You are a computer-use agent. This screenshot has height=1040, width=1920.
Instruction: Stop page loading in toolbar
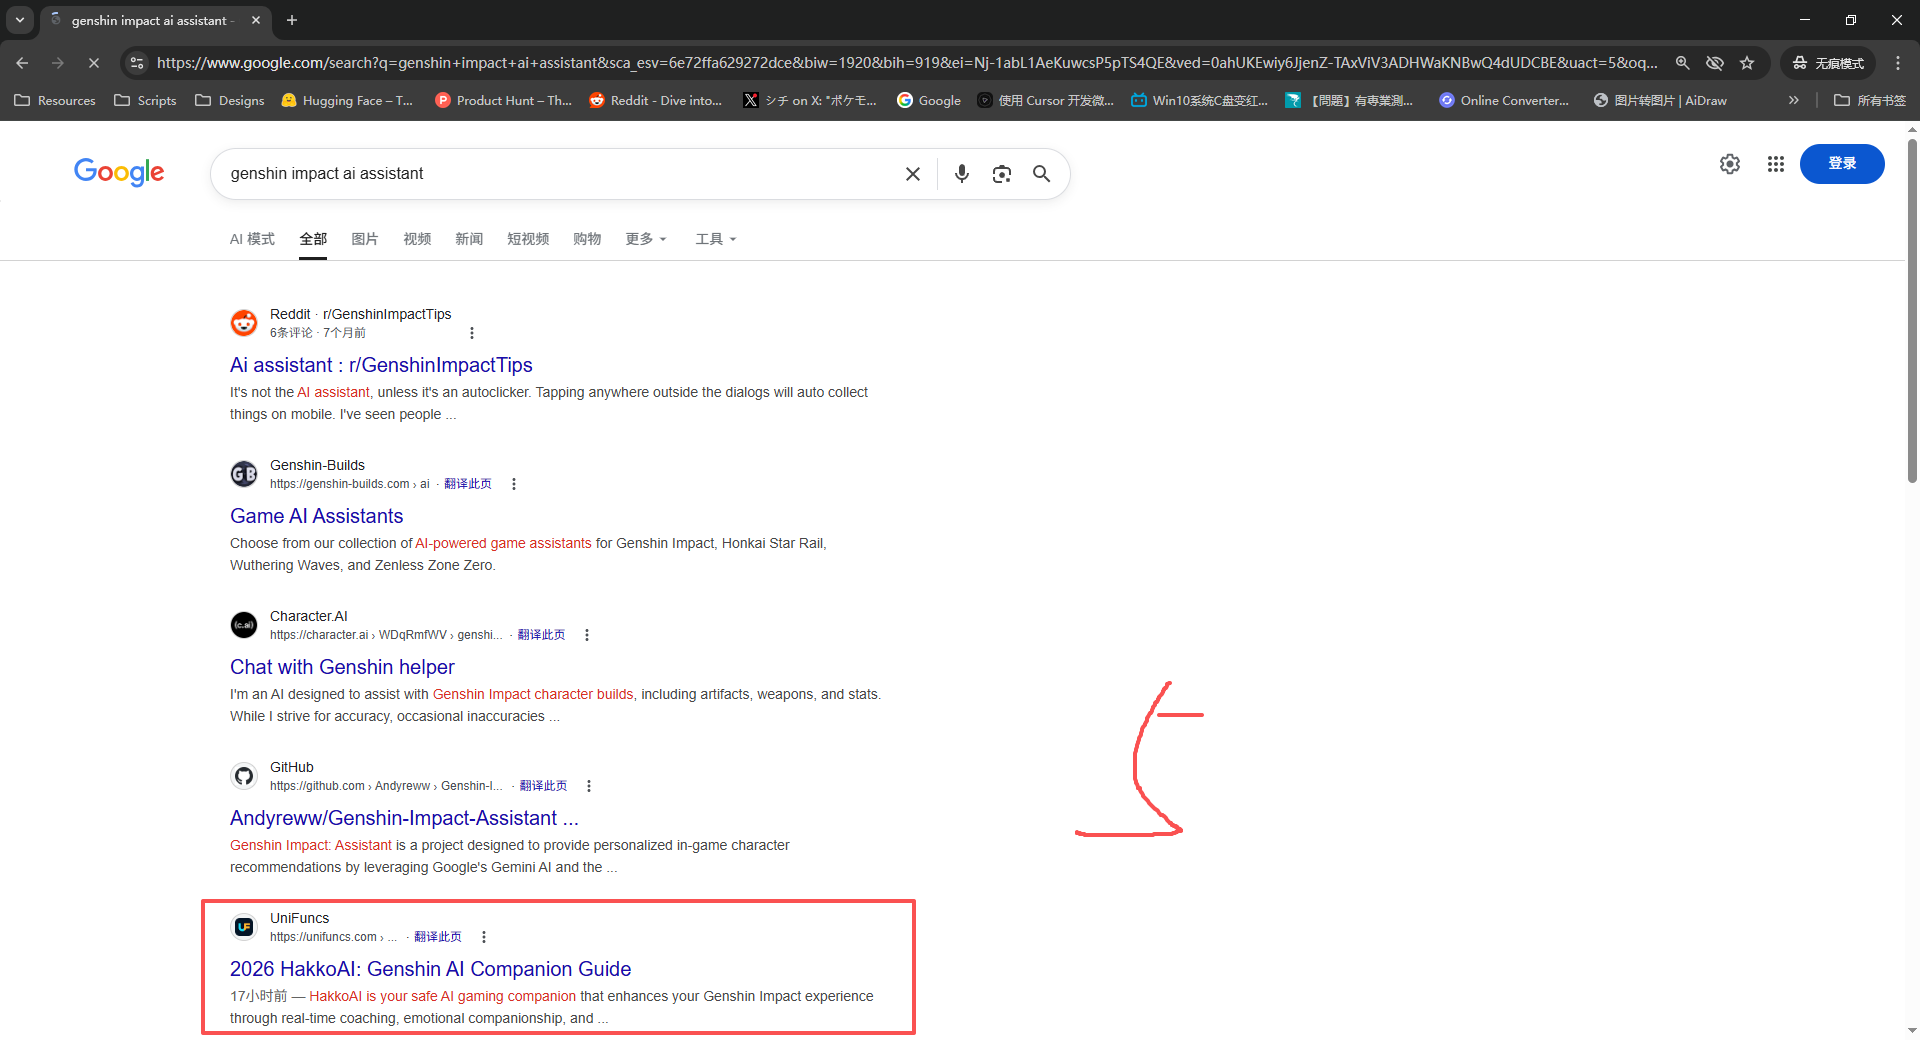(93, 63)
